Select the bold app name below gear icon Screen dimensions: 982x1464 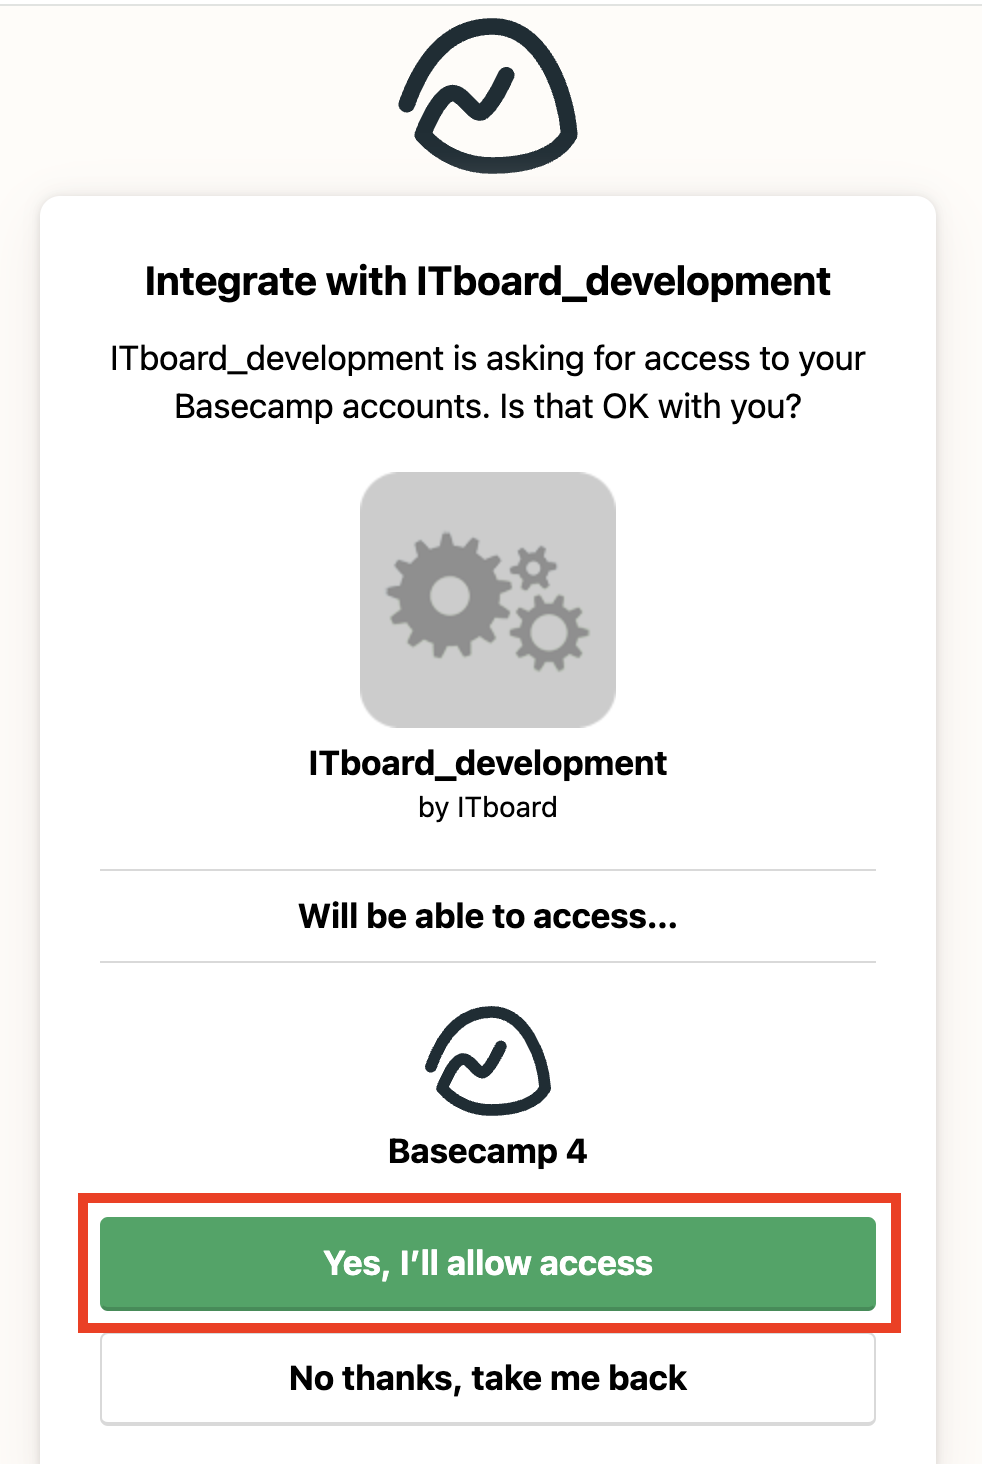point(488,763)
